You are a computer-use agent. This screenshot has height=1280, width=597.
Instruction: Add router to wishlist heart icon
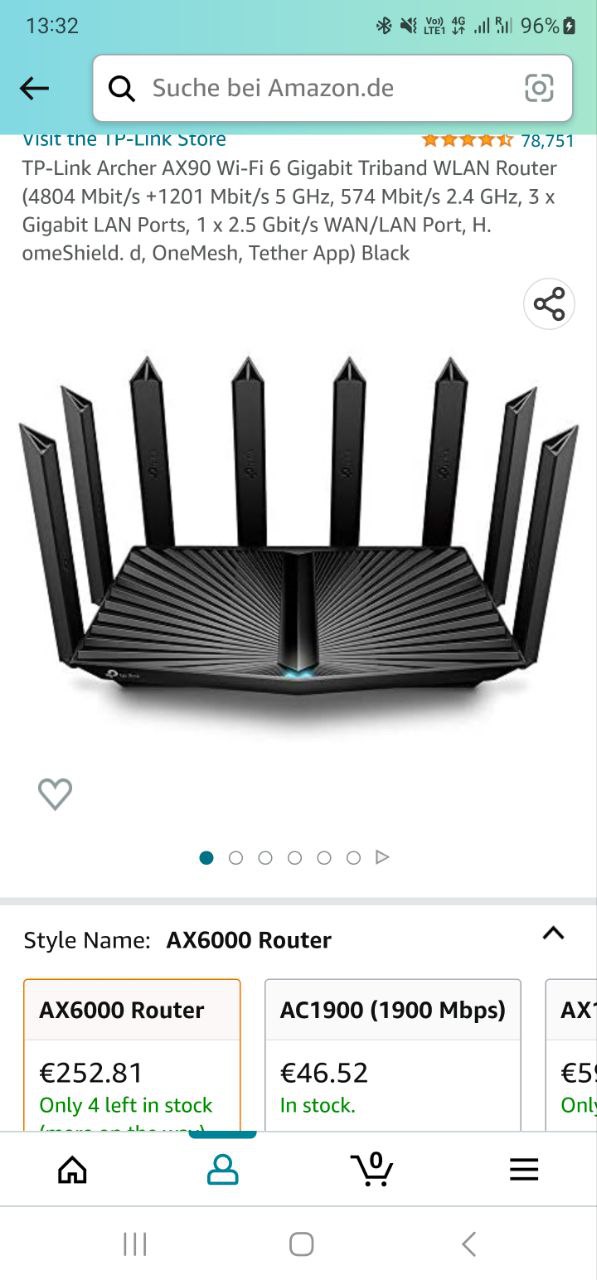(x=55, y=794)
